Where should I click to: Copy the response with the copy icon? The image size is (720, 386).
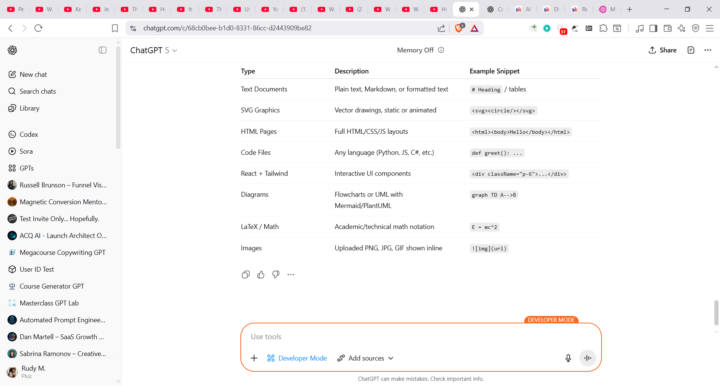(246, 274)
